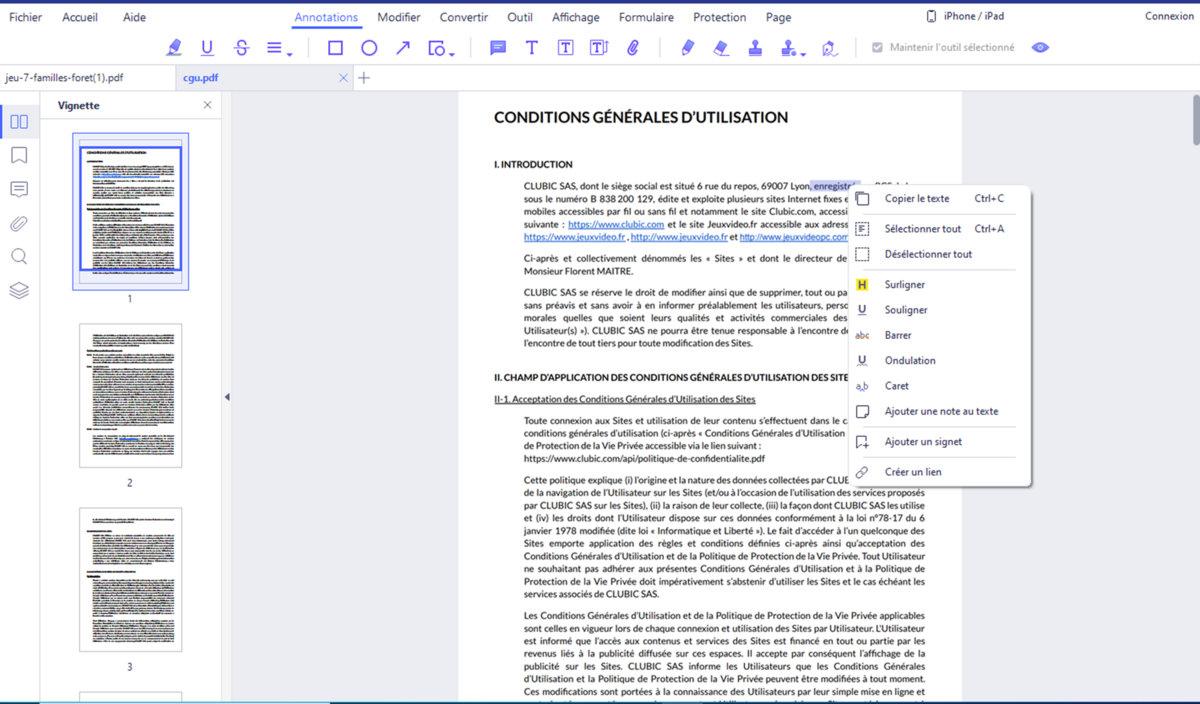Screen dimensions: 1200x704
Task: Select the paperclip Attachment tool
Action: click(633, 47)
